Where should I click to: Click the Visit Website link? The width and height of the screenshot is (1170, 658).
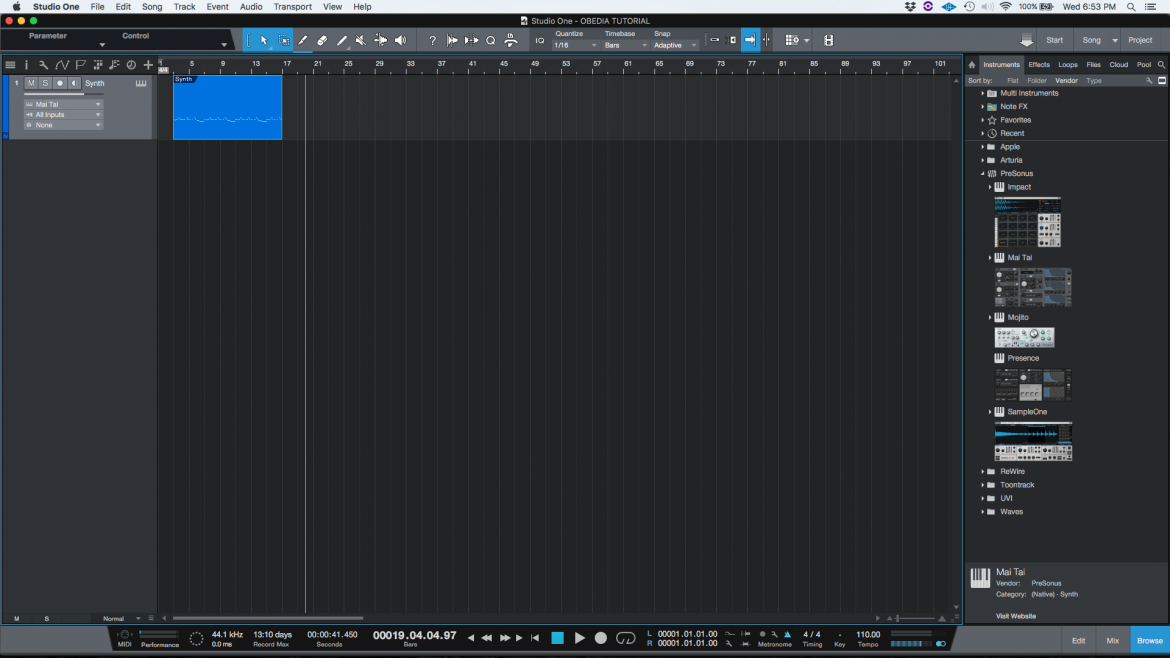1016,616
